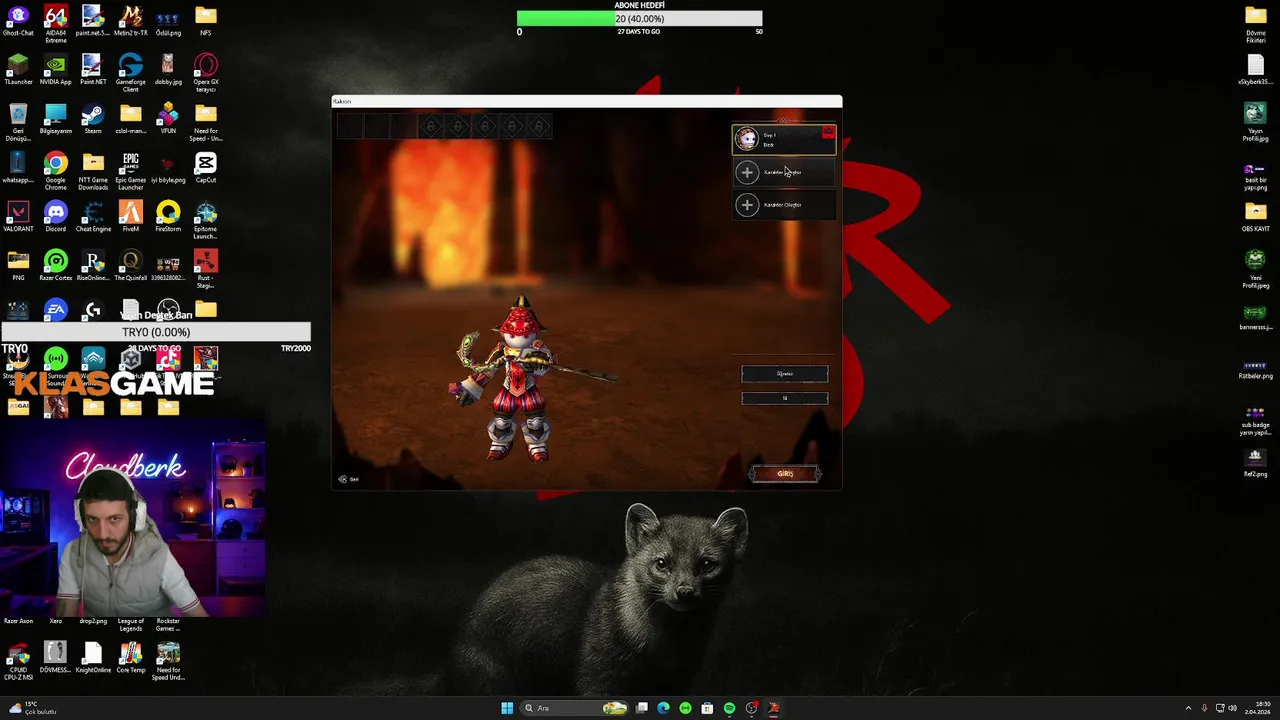1280x720 pixels.
Task: Launch Steam from the desktop
Action: point(93,119)
